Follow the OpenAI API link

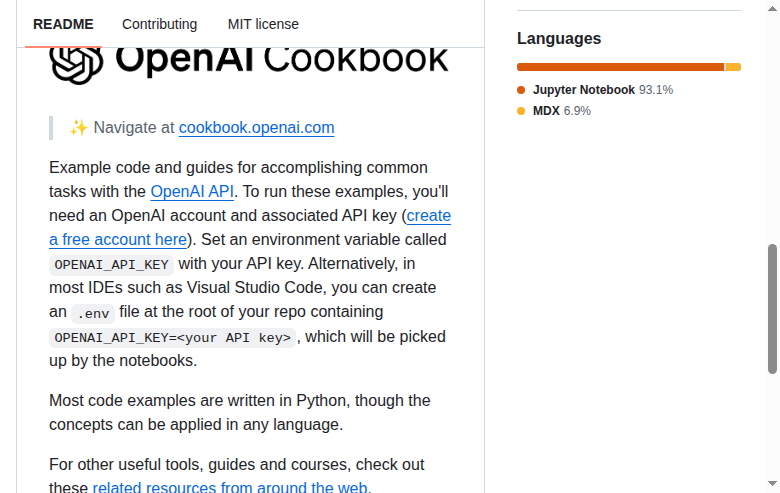coord(192,192)
